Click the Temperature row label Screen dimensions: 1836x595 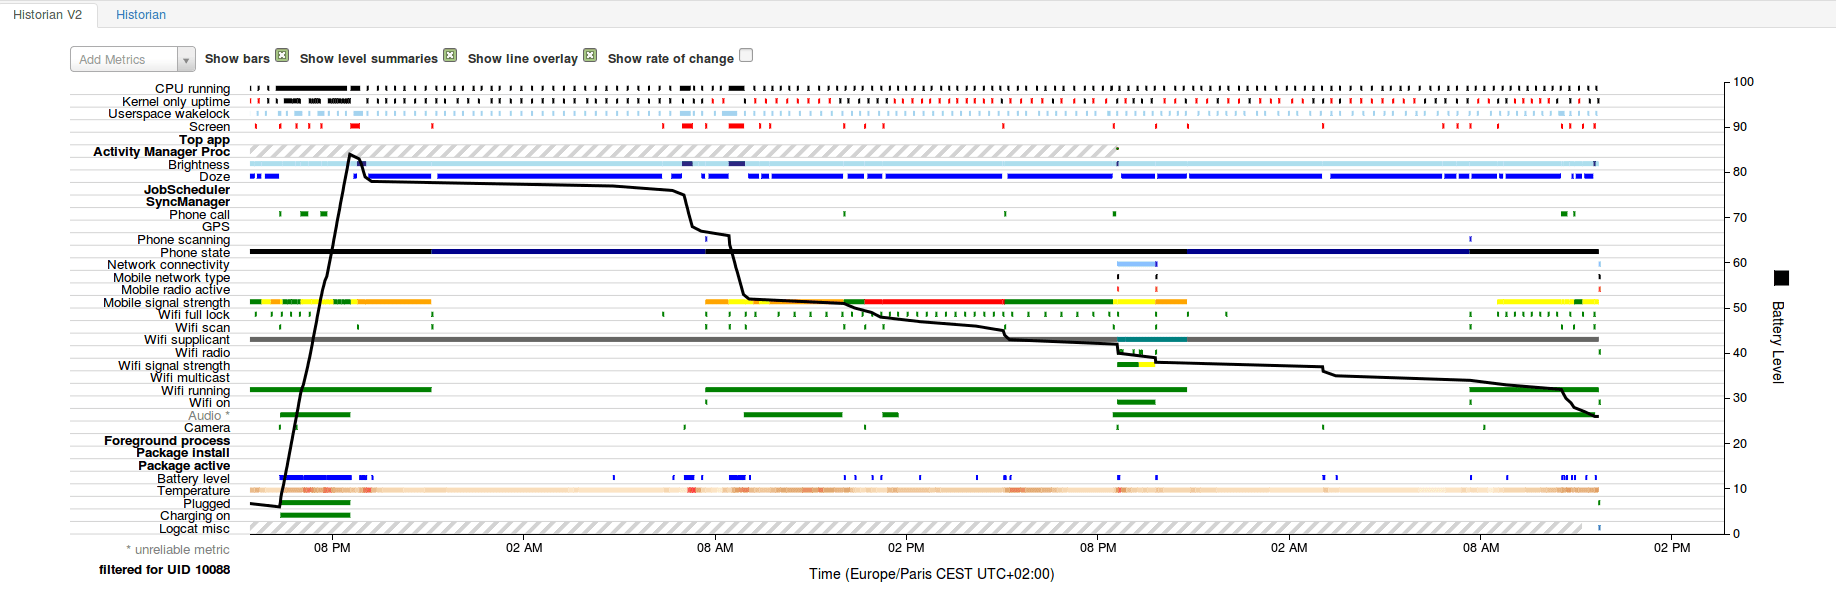pos(193,491)
